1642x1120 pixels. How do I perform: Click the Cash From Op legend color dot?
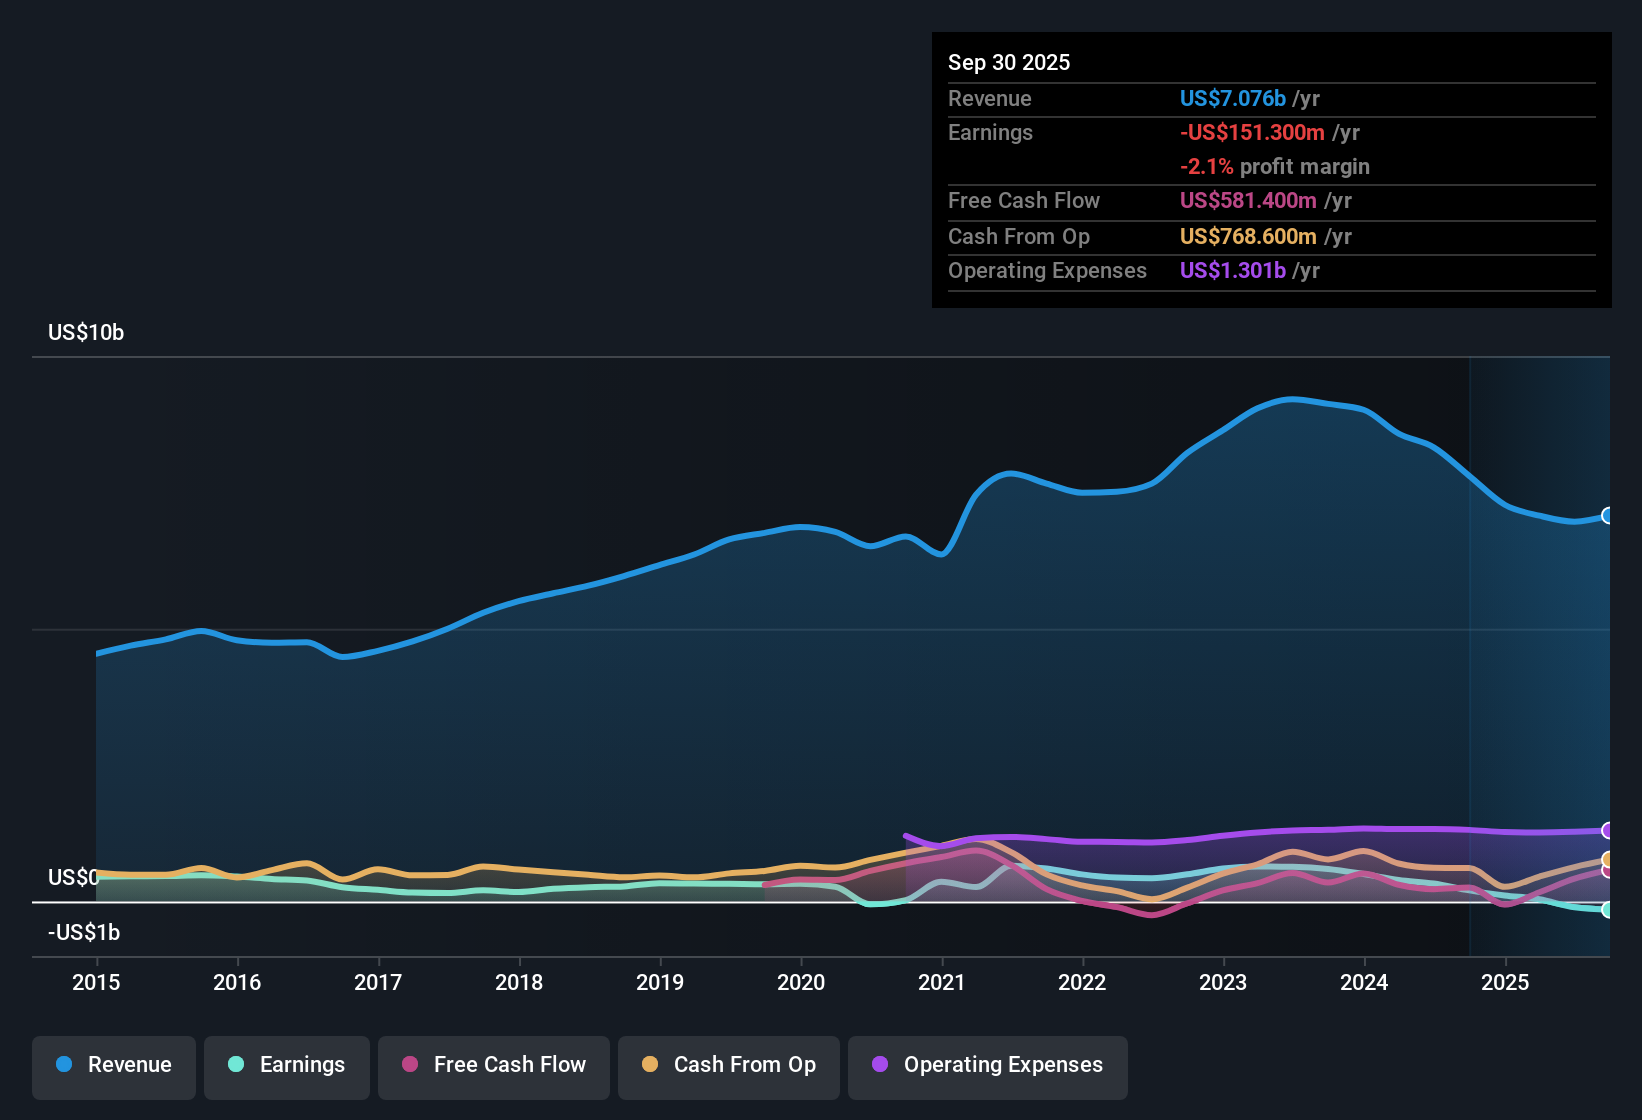tap(649, 1065)
